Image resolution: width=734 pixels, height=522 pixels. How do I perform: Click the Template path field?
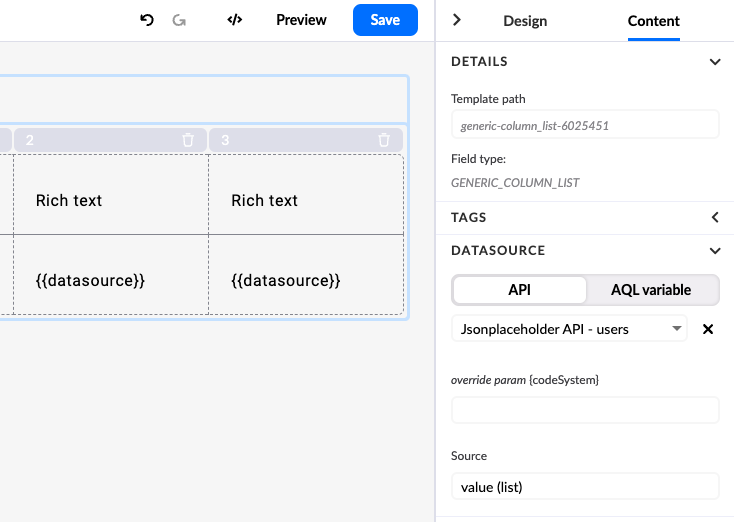click(x=585, y=125)
